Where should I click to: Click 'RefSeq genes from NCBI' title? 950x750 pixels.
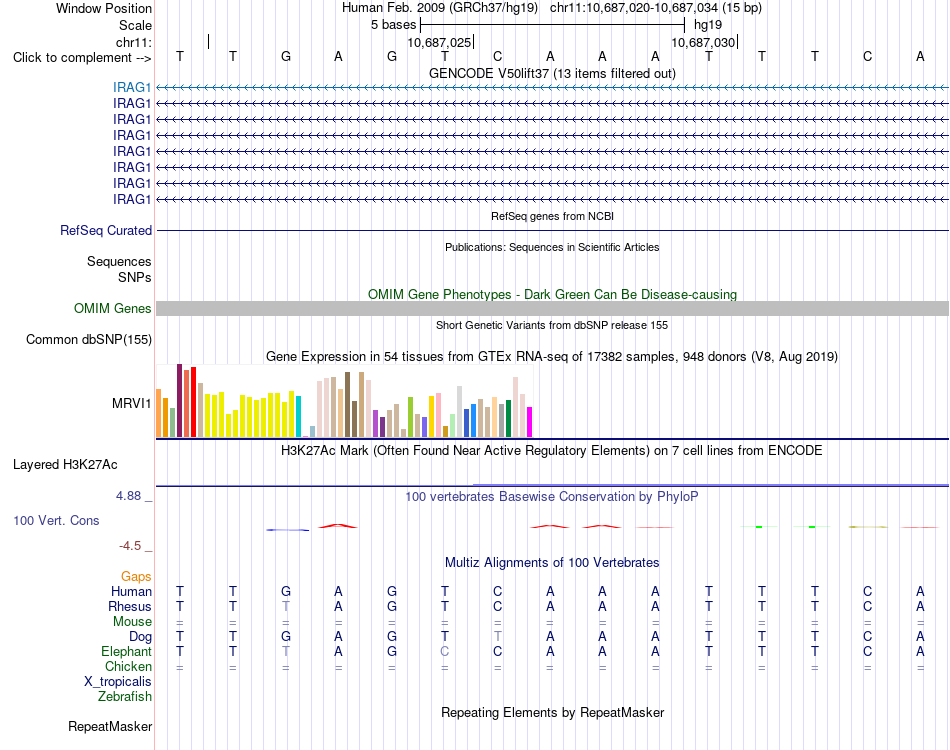coord(552,216)
